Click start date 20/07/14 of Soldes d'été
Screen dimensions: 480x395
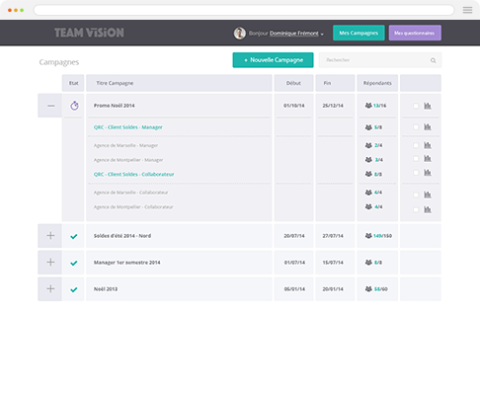click(x=294, y=236)
